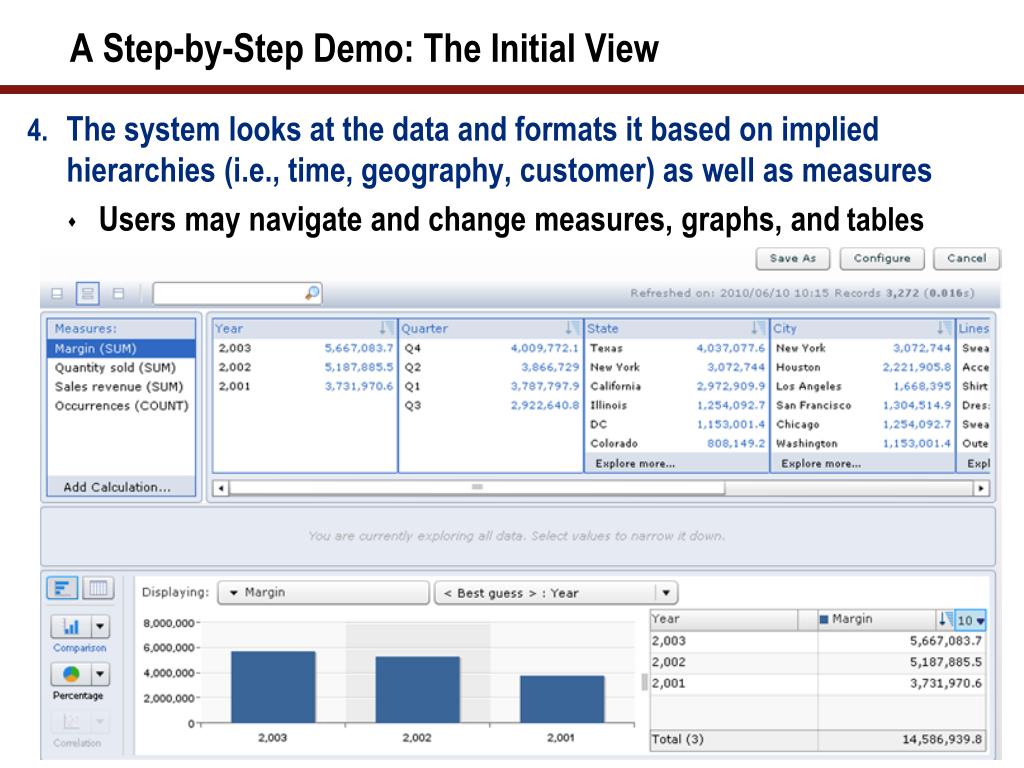The width and height of the screenshot is (1024, 768).
Task: Choose the Percentage pie chart icon
Action: click(71, 673)
